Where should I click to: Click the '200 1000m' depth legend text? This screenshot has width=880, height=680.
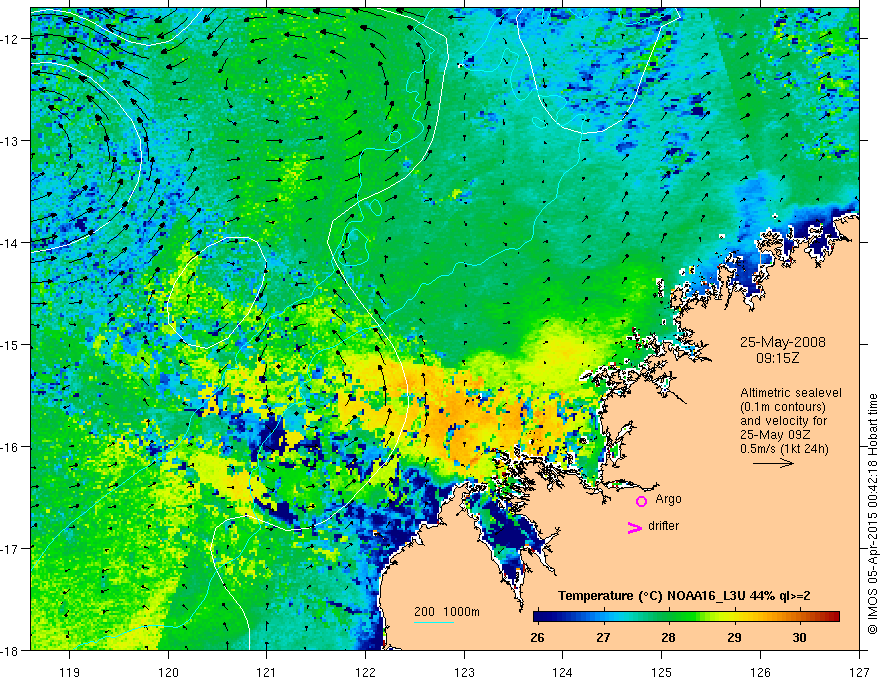[447, 612]
